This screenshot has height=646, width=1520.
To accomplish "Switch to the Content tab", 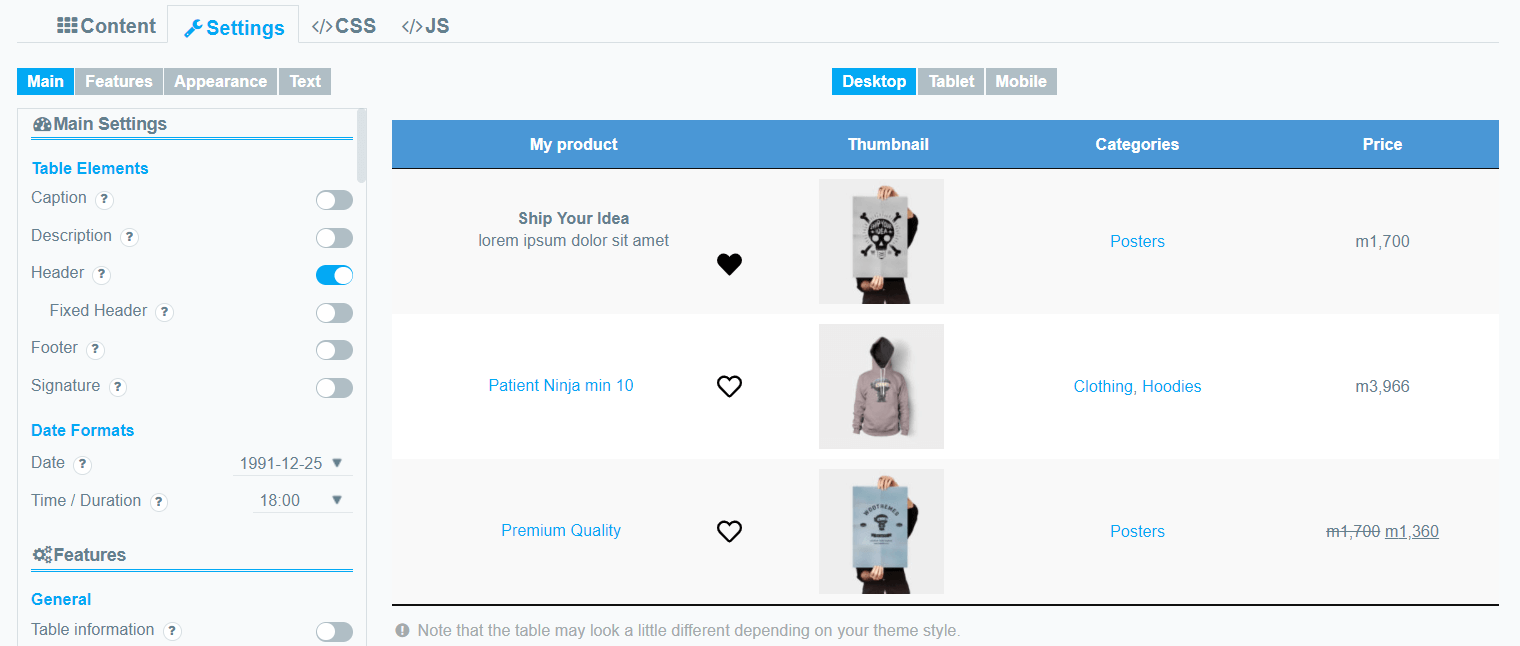I will click(106, 25).
